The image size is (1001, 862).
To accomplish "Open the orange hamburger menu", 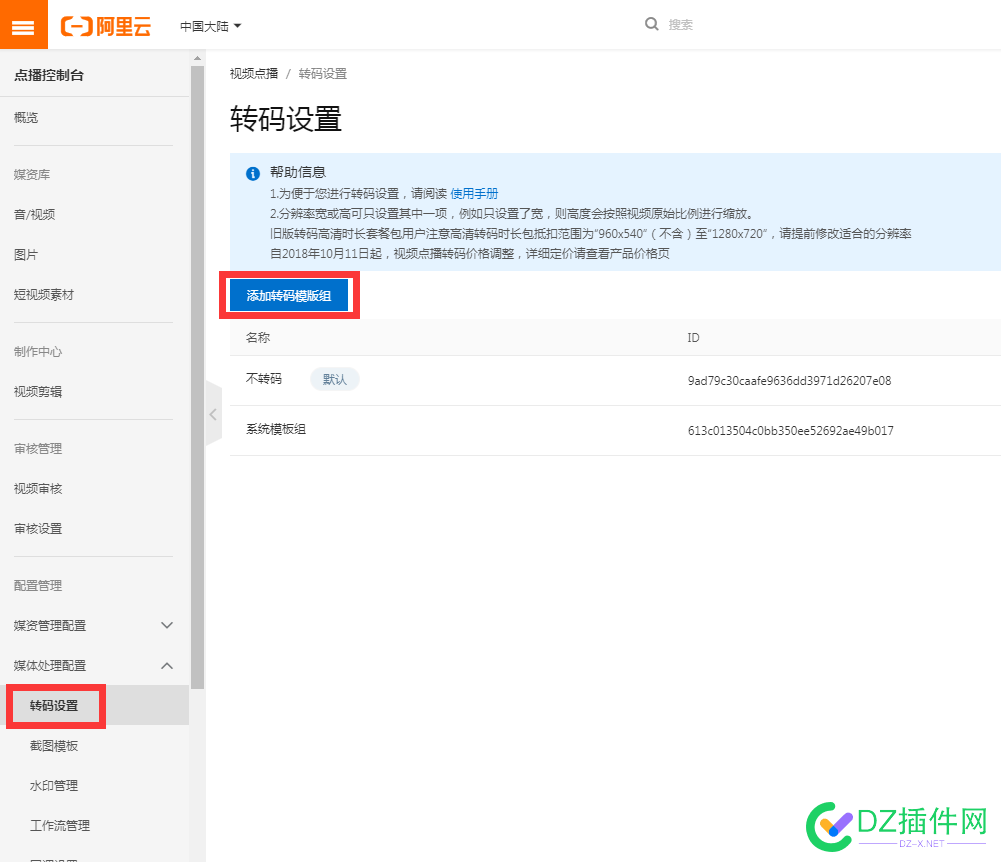I will [x=24, y=24].
